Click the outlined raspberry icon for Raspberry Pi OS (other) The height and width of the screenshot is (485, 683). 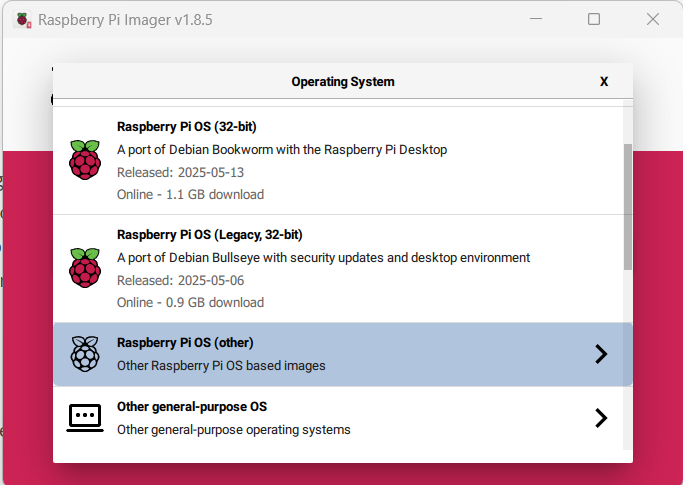click(85, 354)
